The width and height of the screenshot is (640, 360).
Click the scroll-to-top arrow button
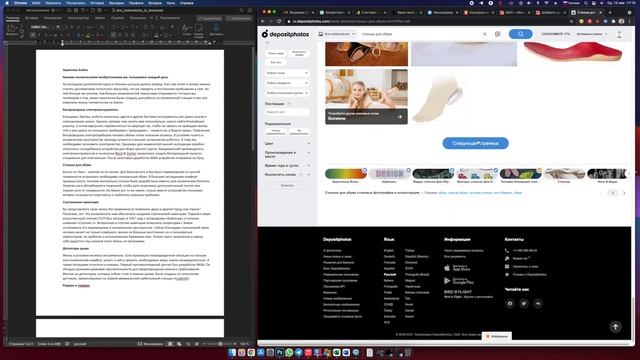616,327
